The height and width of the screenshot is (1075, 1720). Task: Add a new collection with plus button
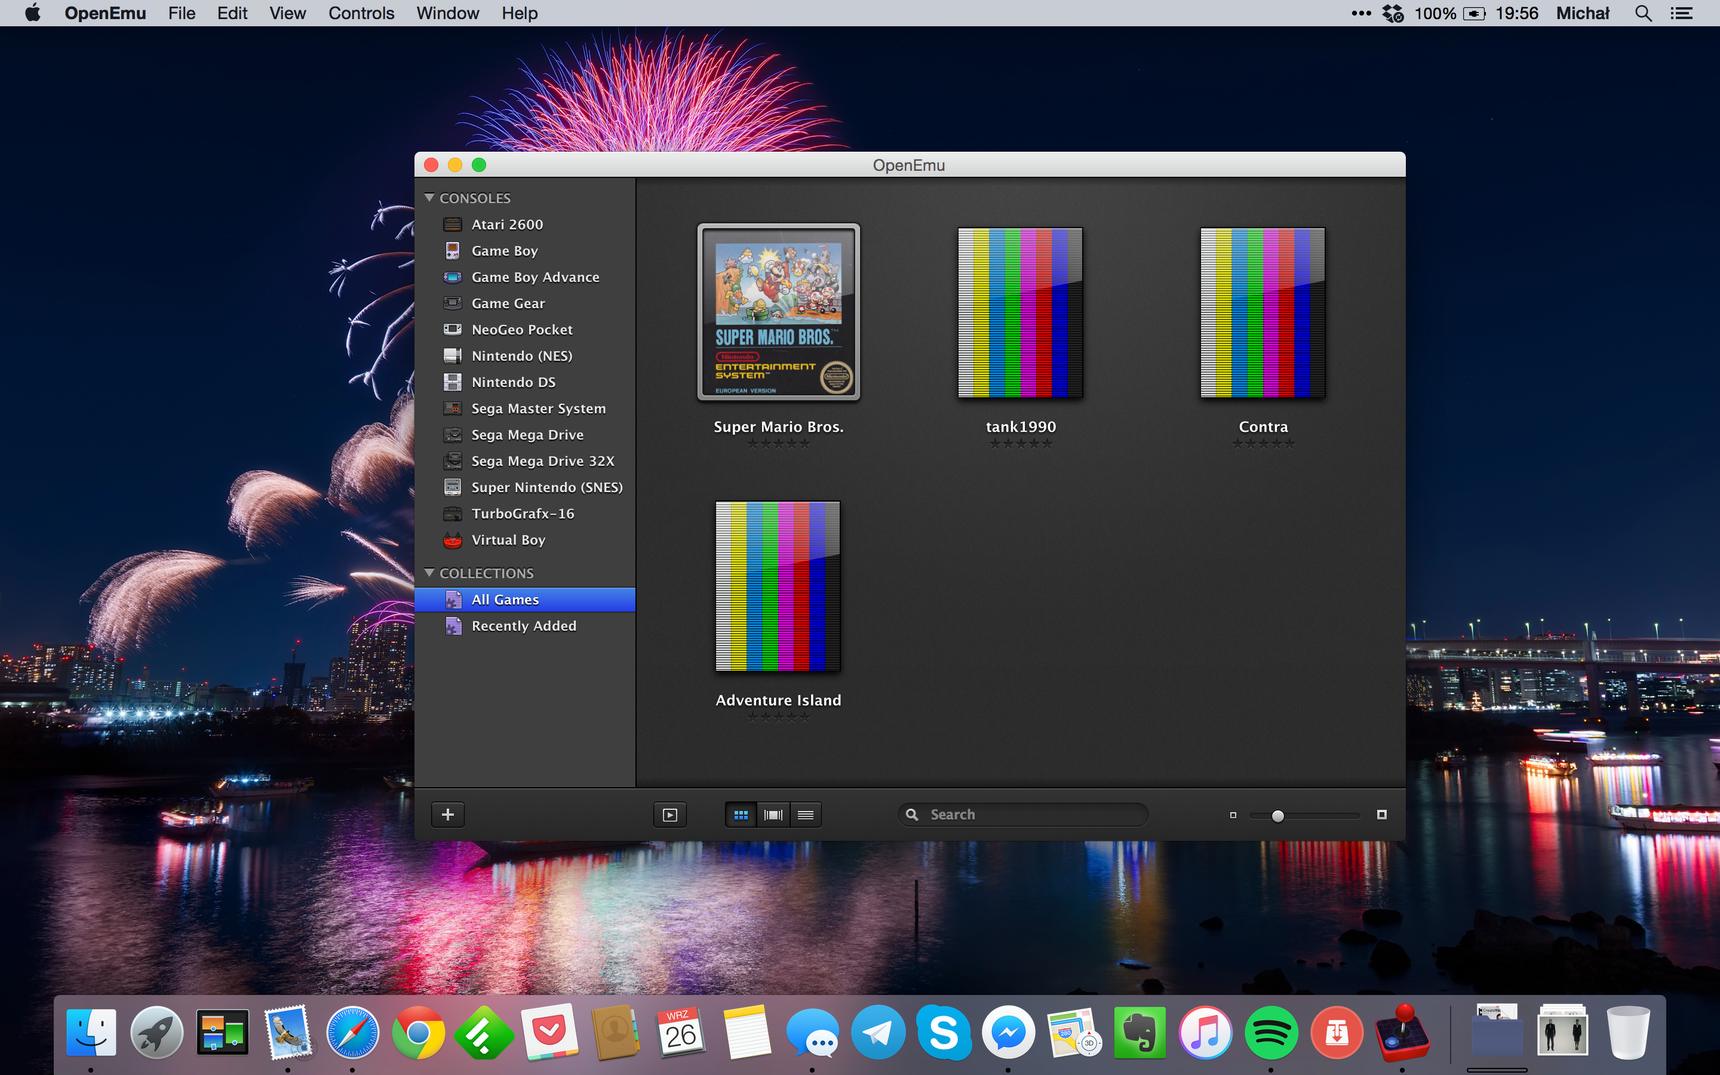[448, 815]
